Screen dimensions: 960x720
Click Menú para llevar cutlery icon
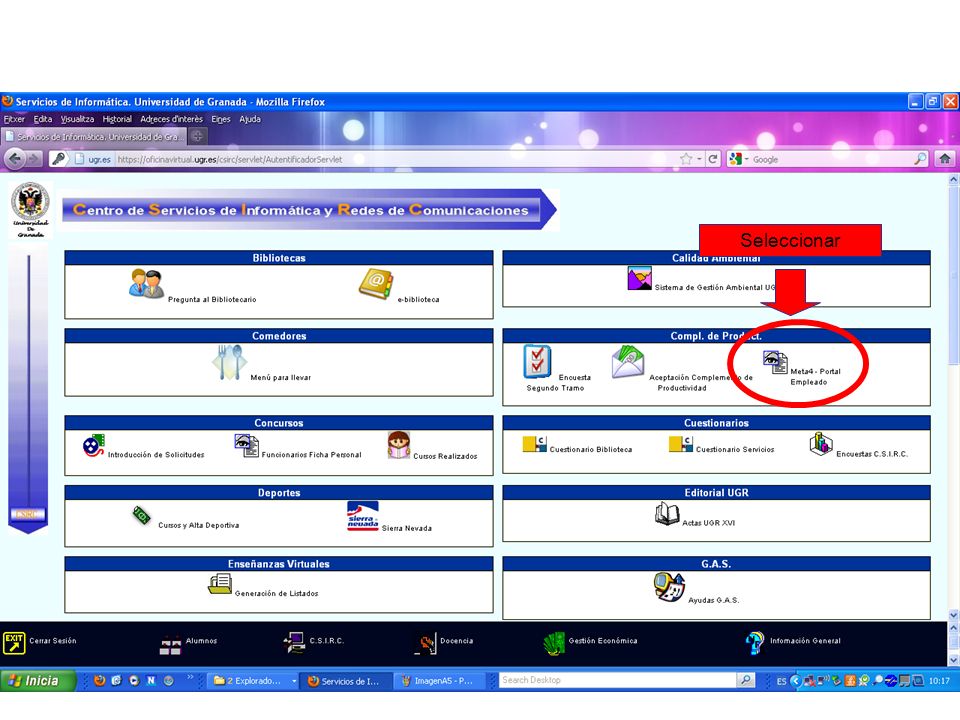click(230, 362)
